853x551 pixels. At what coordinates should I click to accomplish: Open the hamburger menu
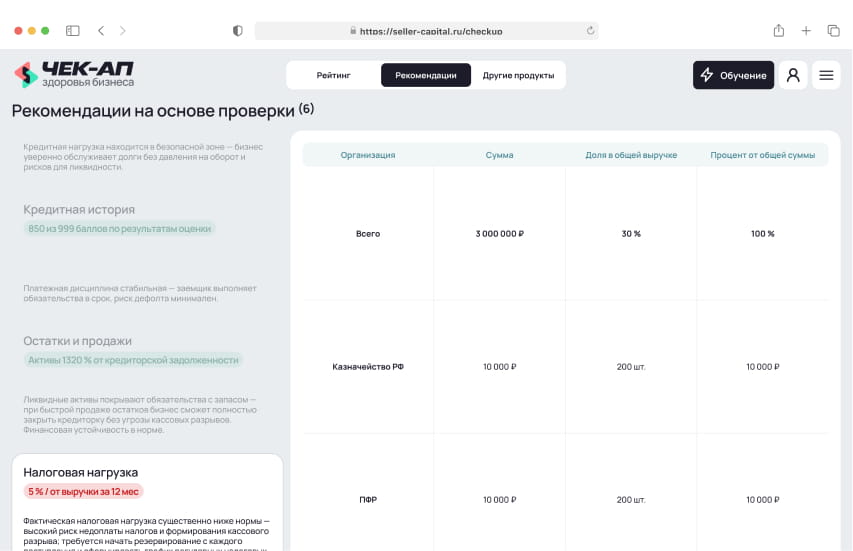coord(826,75)
